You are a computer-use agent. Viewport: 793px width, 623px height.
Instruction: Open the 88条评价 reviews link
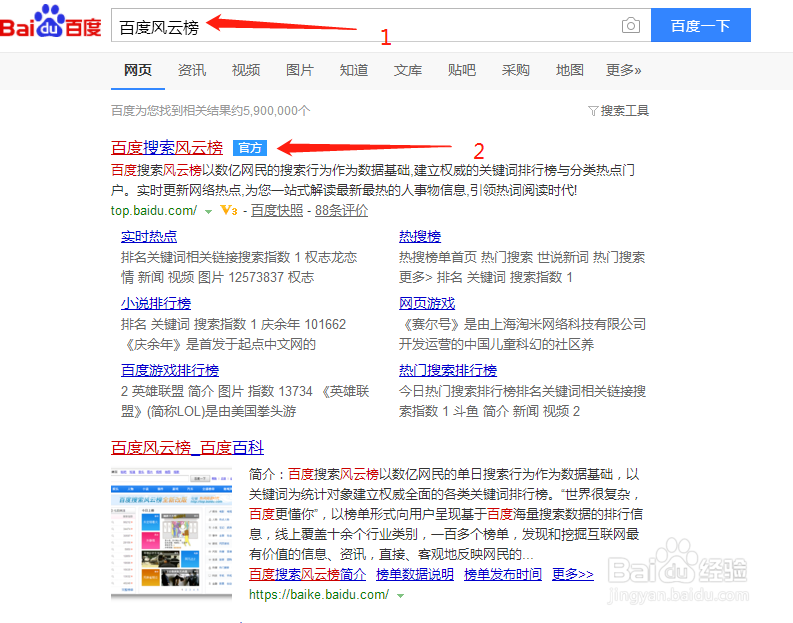click(x=341, y=210)
